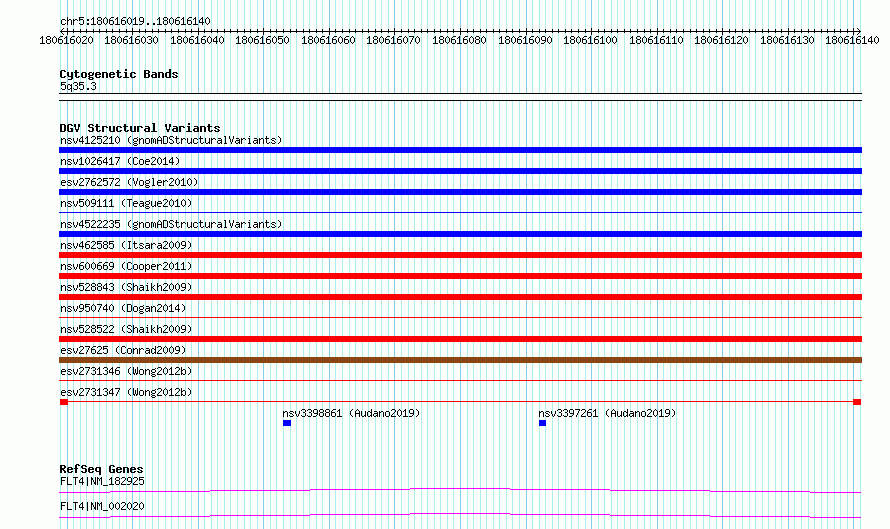
Task: Click the red bar for nsv528843
Action: pyautogui.click(x=460, y=297)
